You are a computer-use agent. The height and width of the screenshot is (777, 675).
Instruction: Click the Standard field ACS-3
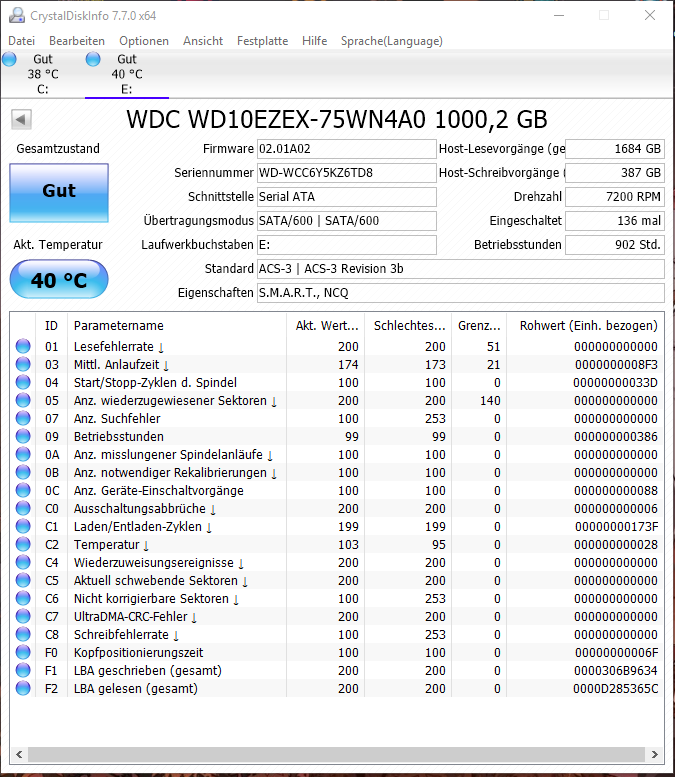pos(460,269)
